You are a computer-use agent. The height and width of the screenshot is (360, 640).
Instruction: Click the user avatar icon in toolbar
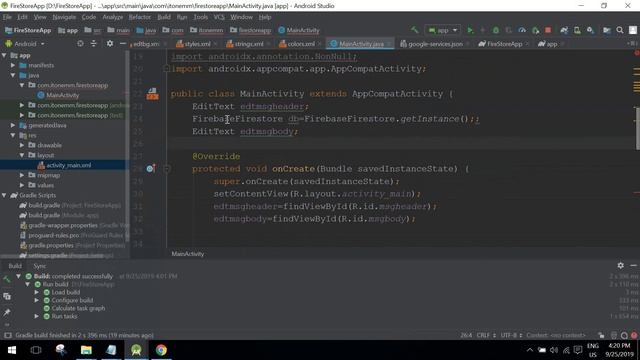click(x=633, y=30)
